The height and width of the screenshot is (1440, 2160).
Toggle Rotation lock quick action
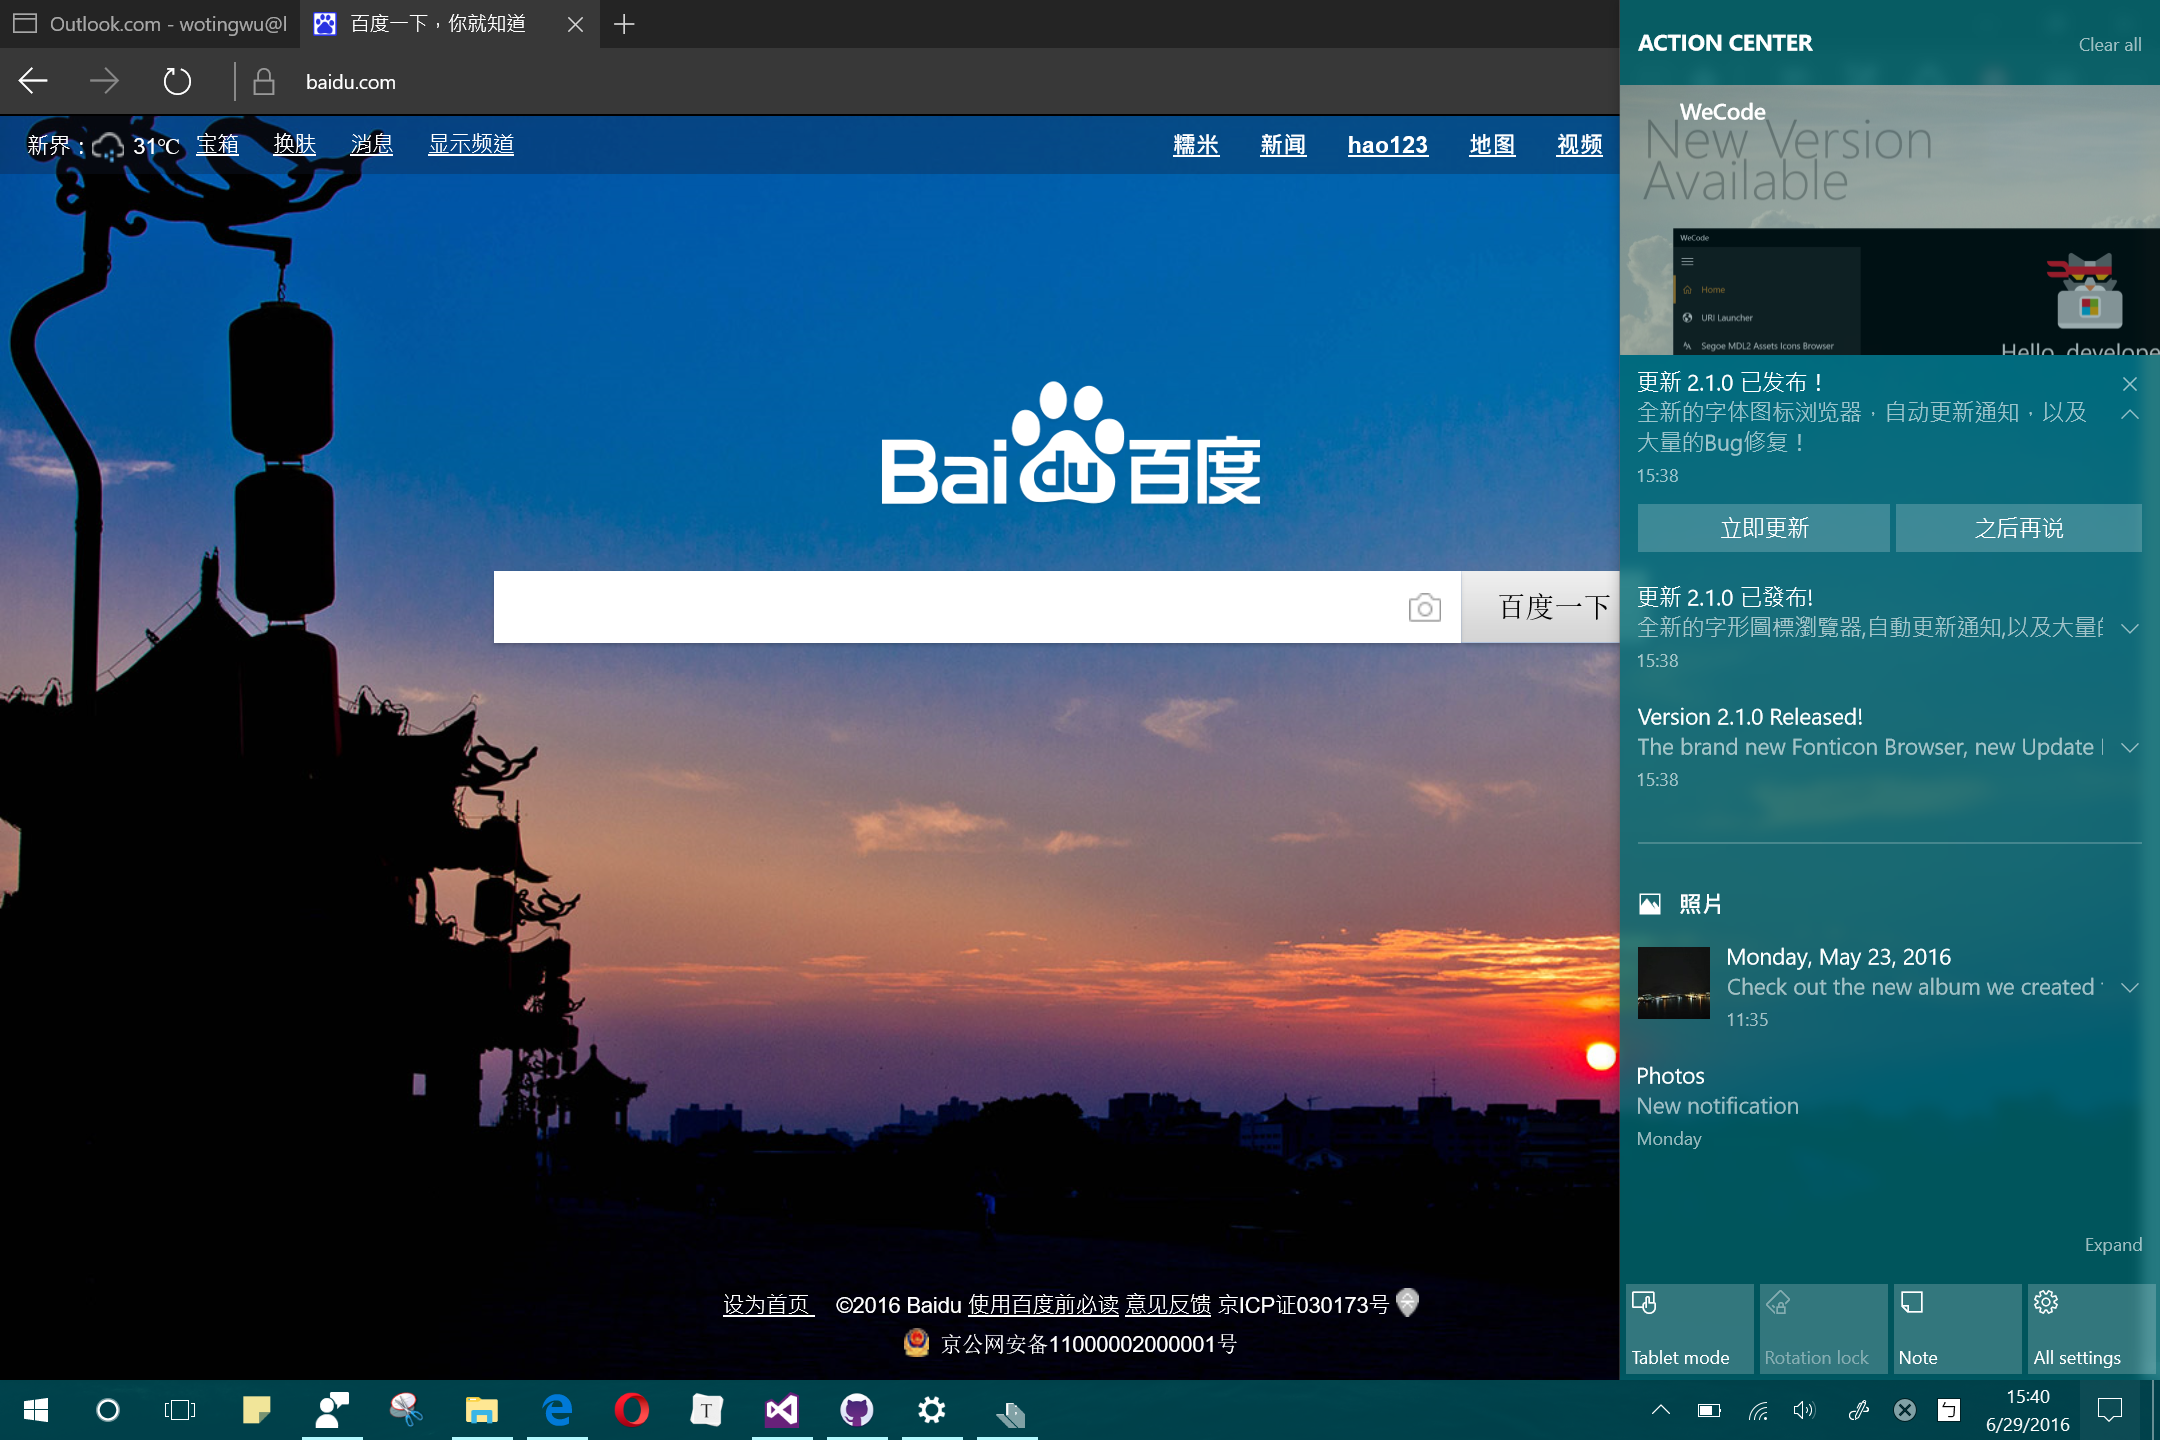click(x=1824, y=1329)
